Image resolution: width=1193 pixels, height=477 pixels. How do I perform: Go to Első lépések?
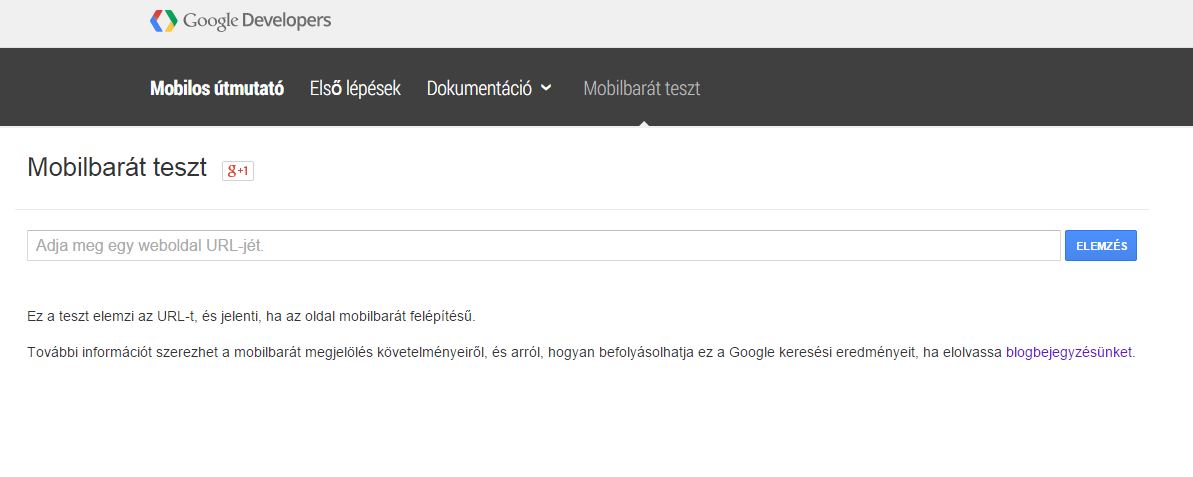[x=355, y=88]
